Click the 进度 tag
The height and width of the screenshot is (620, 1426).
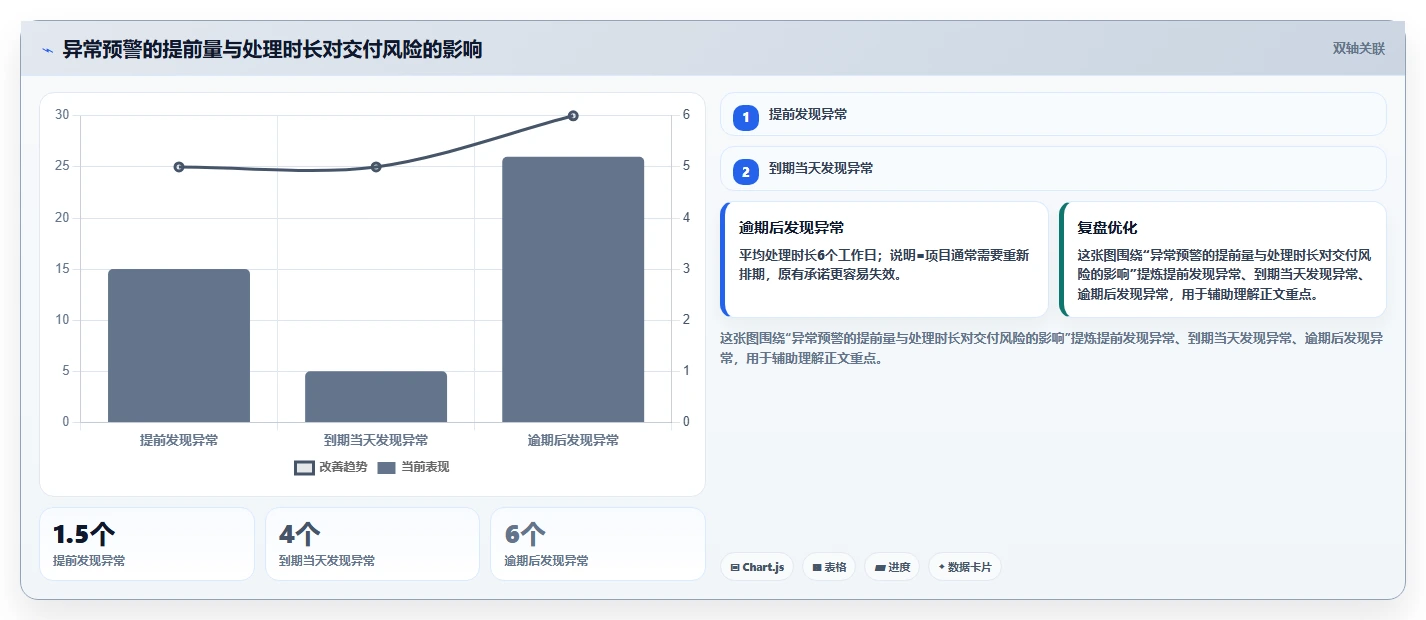coord(892,567)
